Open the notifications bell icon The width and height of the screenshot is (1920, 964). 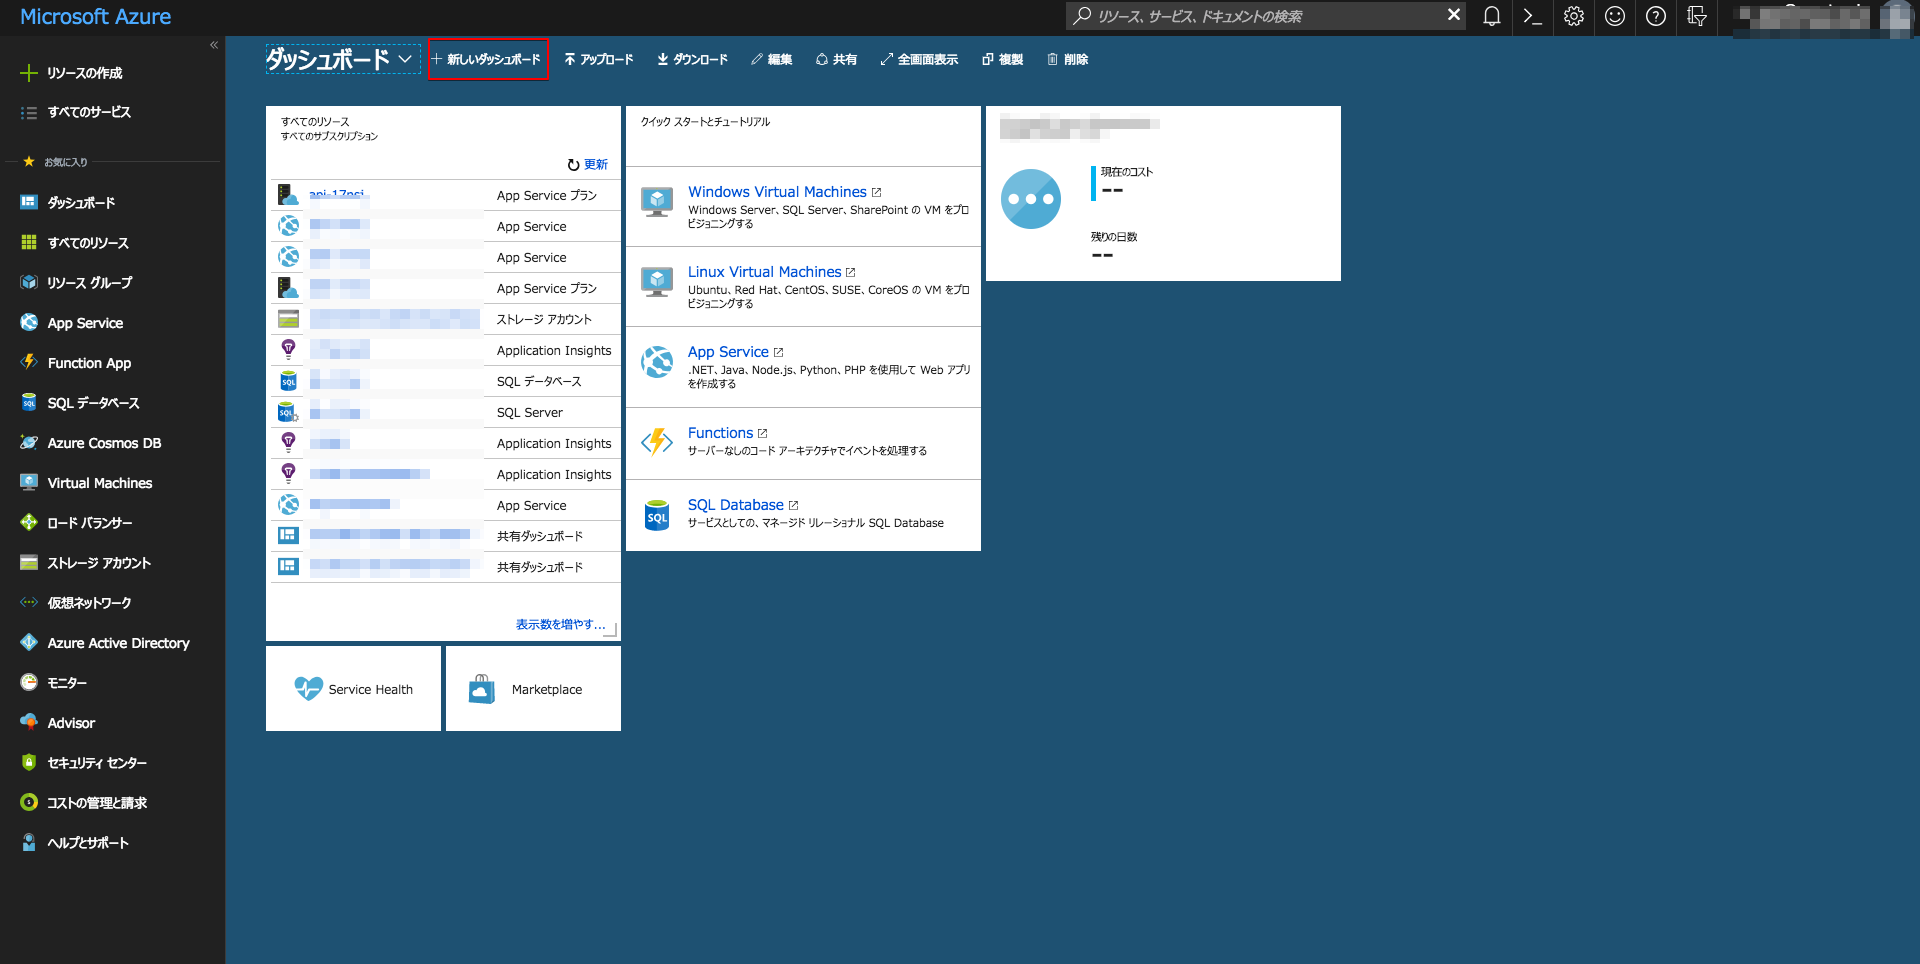1491,16
